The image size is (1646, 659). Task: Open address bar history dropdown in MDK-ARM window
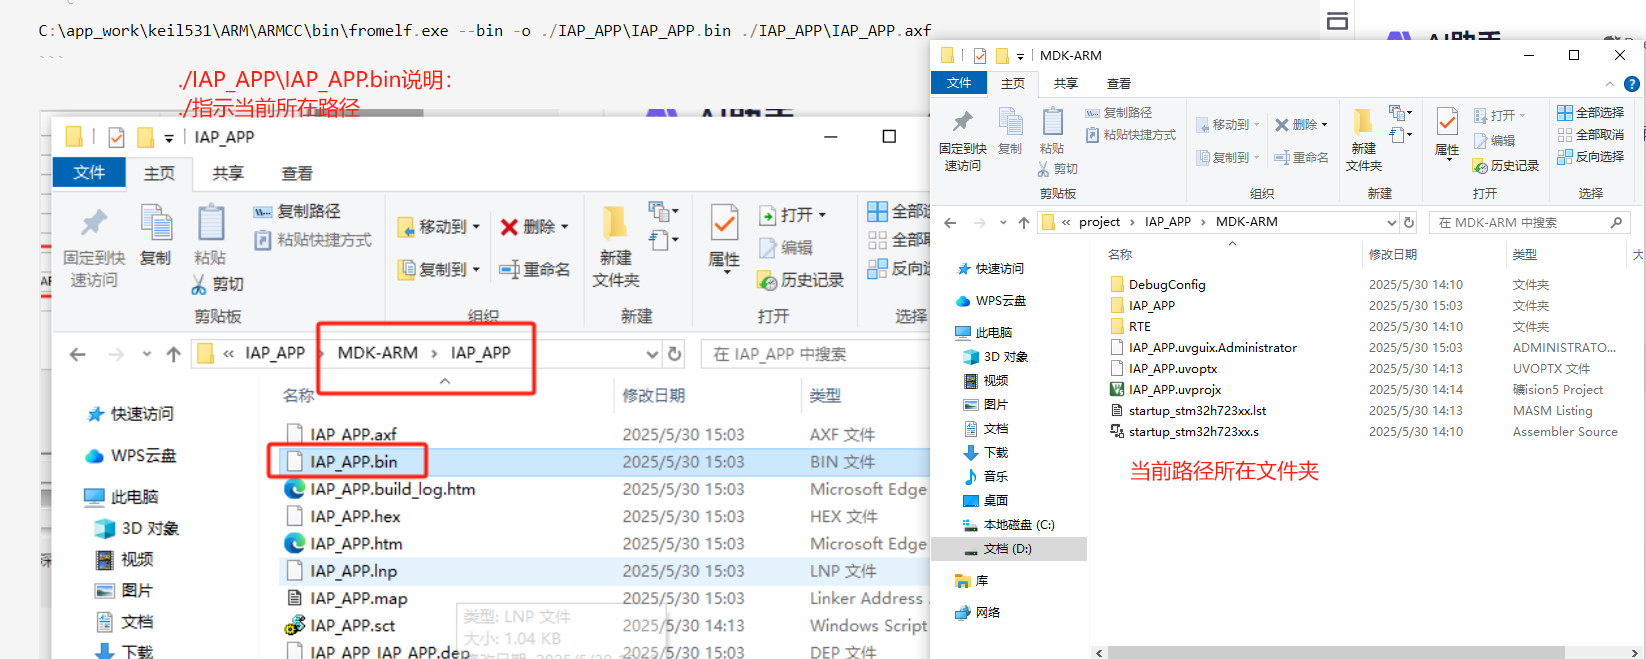(x=1391, y=222)
